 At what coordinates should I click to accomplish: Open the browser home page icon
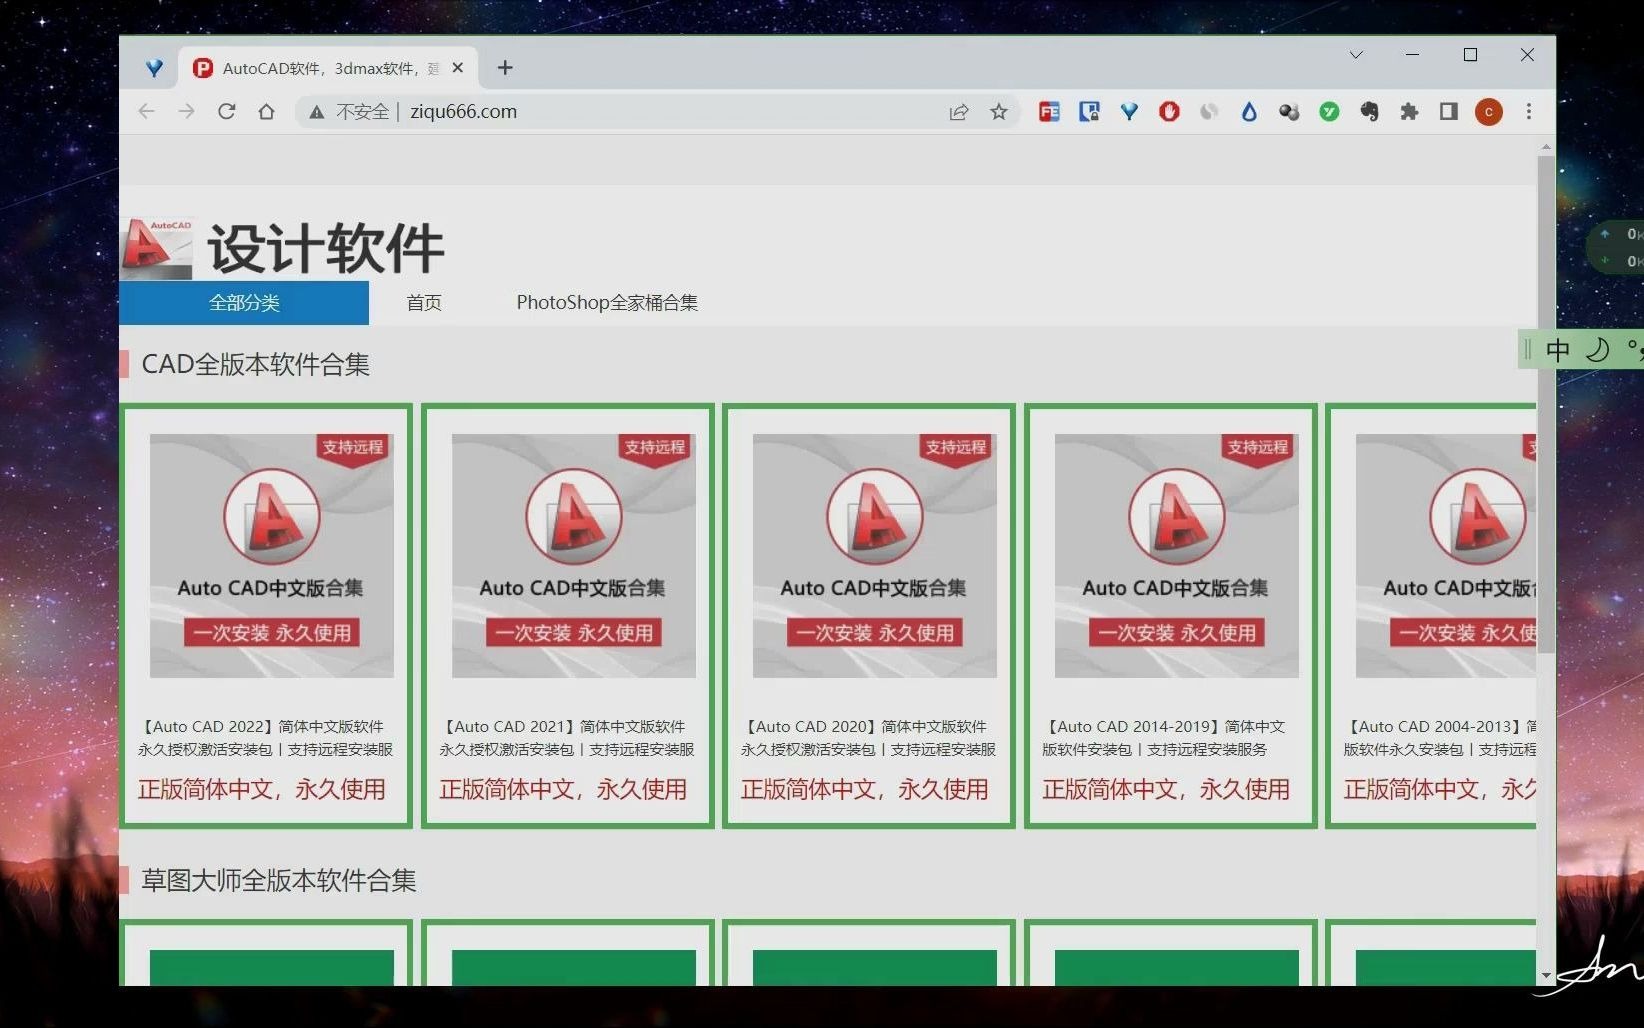coord(266,111)
